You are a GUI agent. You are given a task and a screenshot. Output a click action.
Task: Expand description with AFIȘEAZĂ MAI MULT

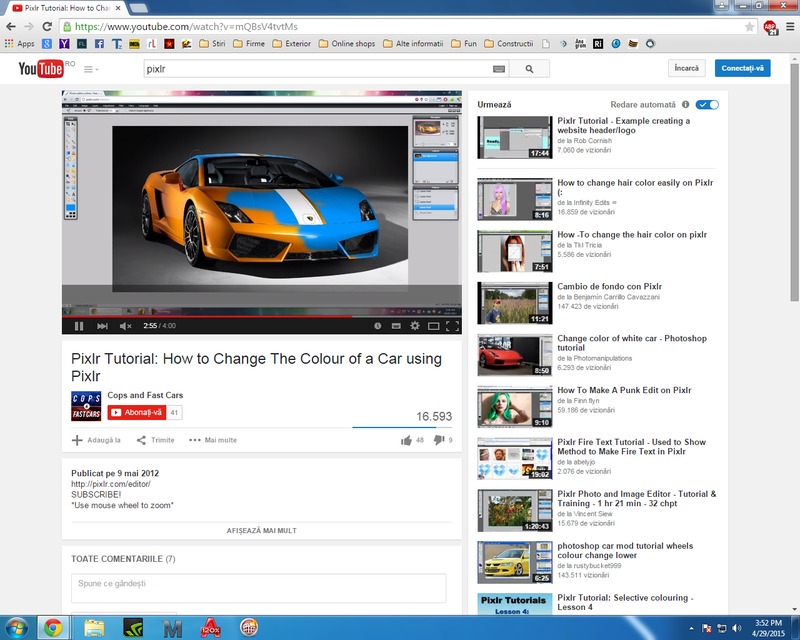[x=262, y=531]
